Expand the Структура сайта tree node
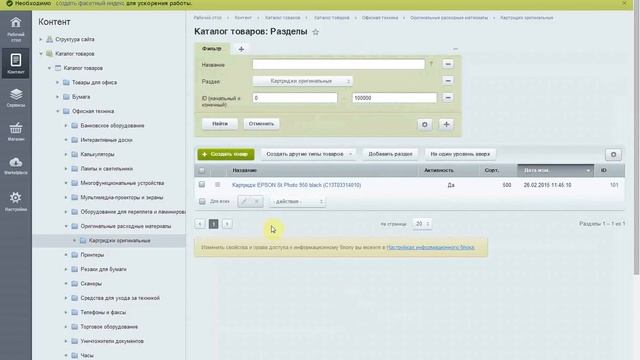The image size is (640, 360). 41,40
